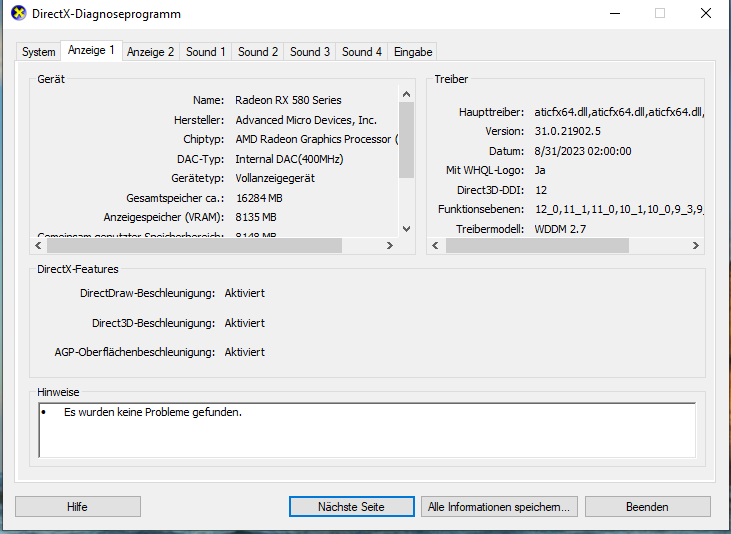Click Treiber horizontal scrollbar thumb

point(537,245)
